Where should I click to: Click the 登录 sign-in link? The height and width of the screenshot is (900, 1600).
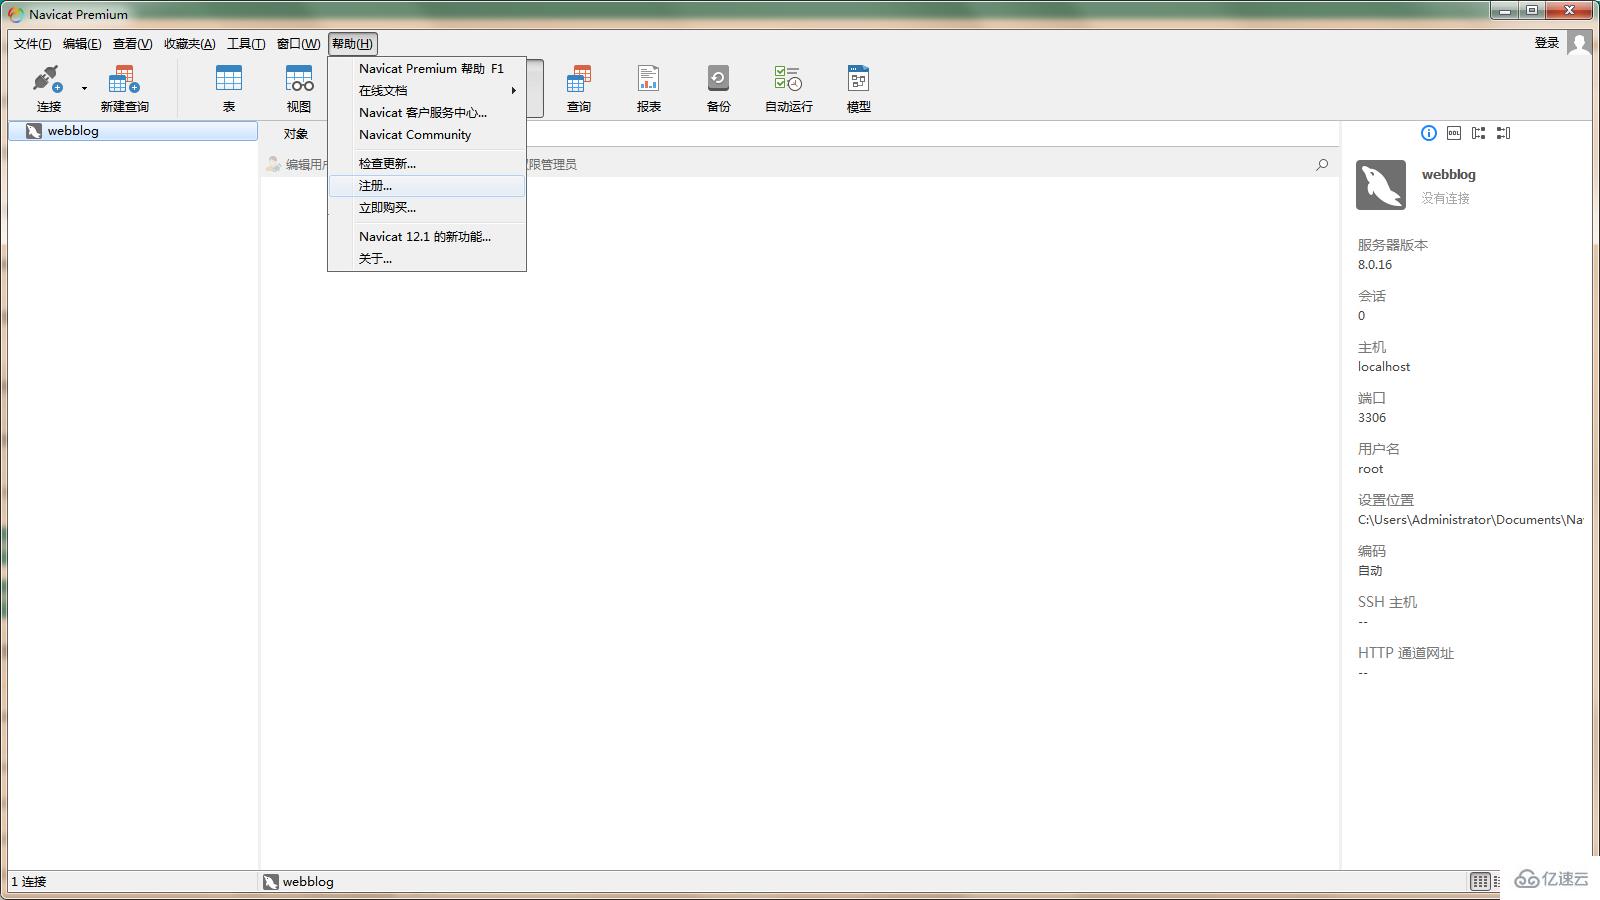1547,43
